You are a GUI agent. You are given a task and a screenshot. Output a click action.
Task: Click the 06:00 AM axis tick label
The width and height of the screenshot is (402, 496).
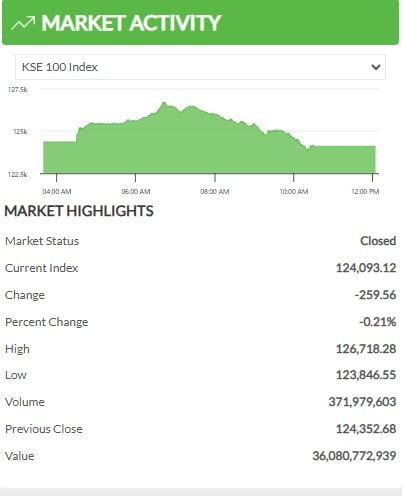(x=136, y=192)
